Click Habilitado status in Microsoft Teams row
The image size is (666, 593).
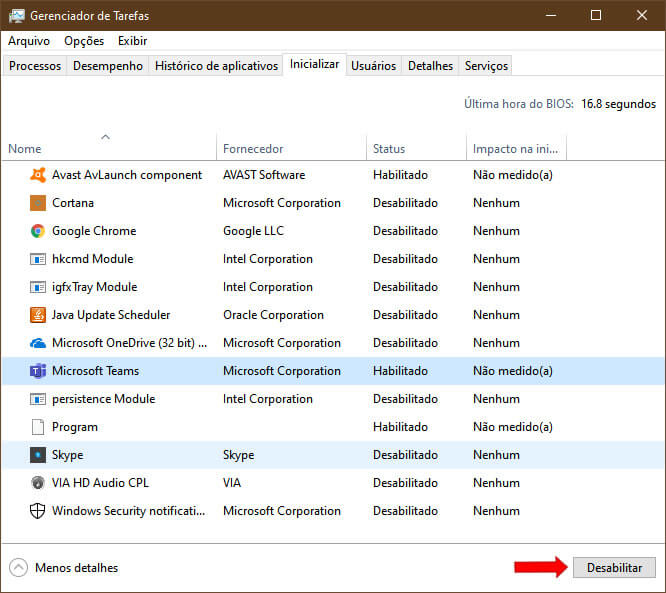[x=401, y=371]
